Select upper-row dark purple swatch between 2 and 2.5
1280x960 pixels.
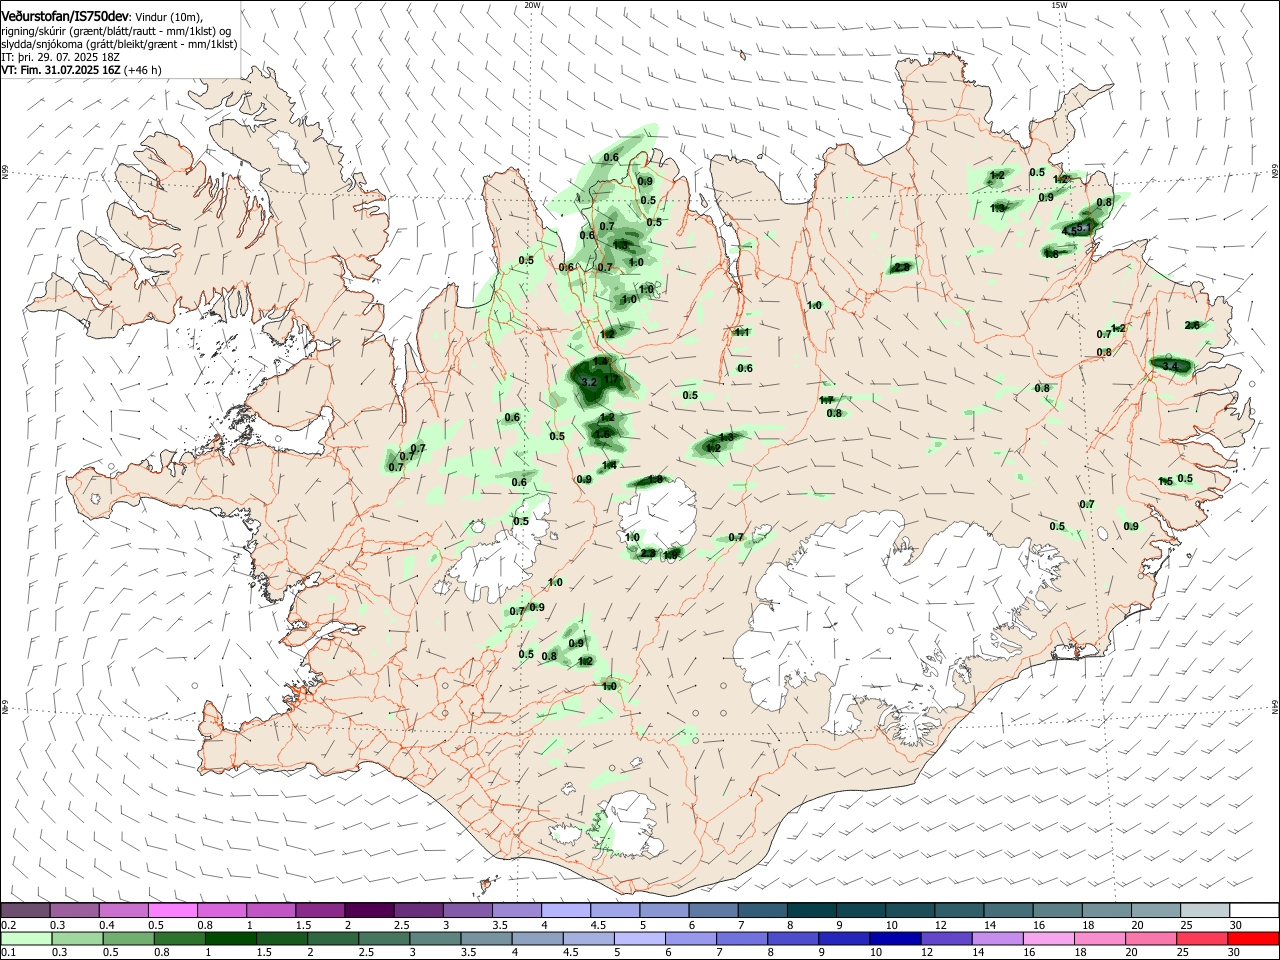pos(368,911)
